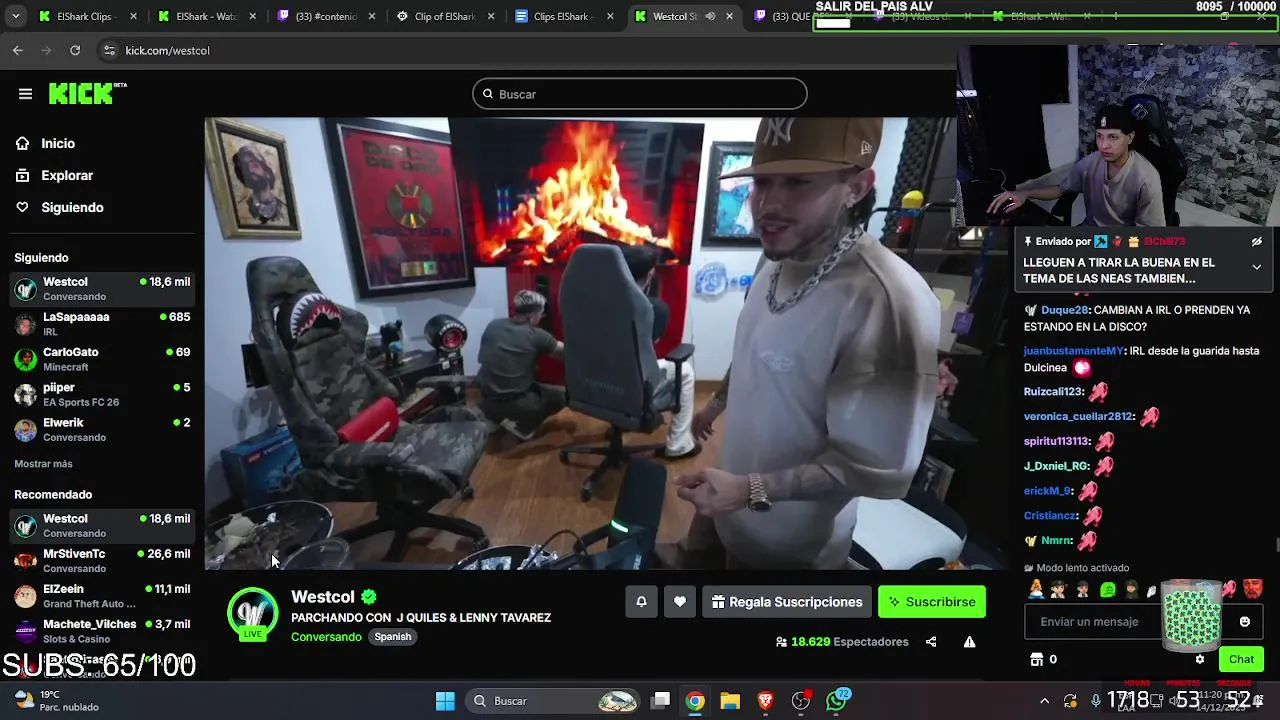Click the report warning triangle icon

(x=969, y=642)
